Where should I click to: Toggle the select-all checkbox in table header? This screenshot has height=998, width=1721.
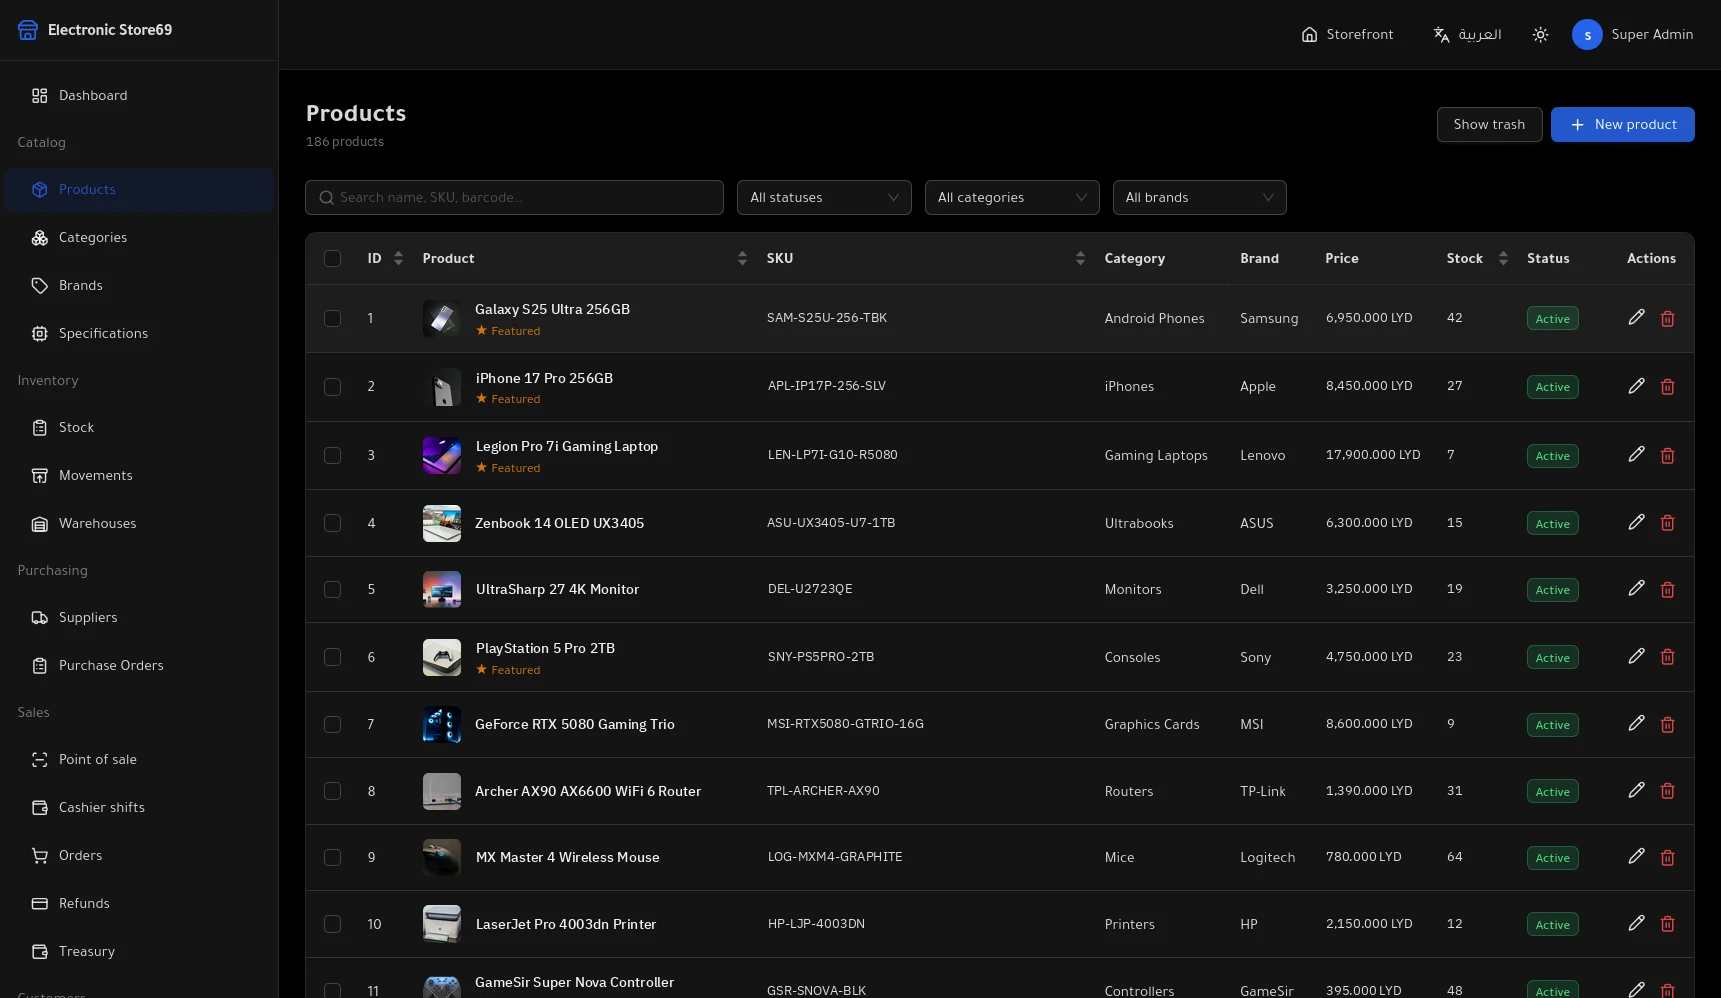332,259
